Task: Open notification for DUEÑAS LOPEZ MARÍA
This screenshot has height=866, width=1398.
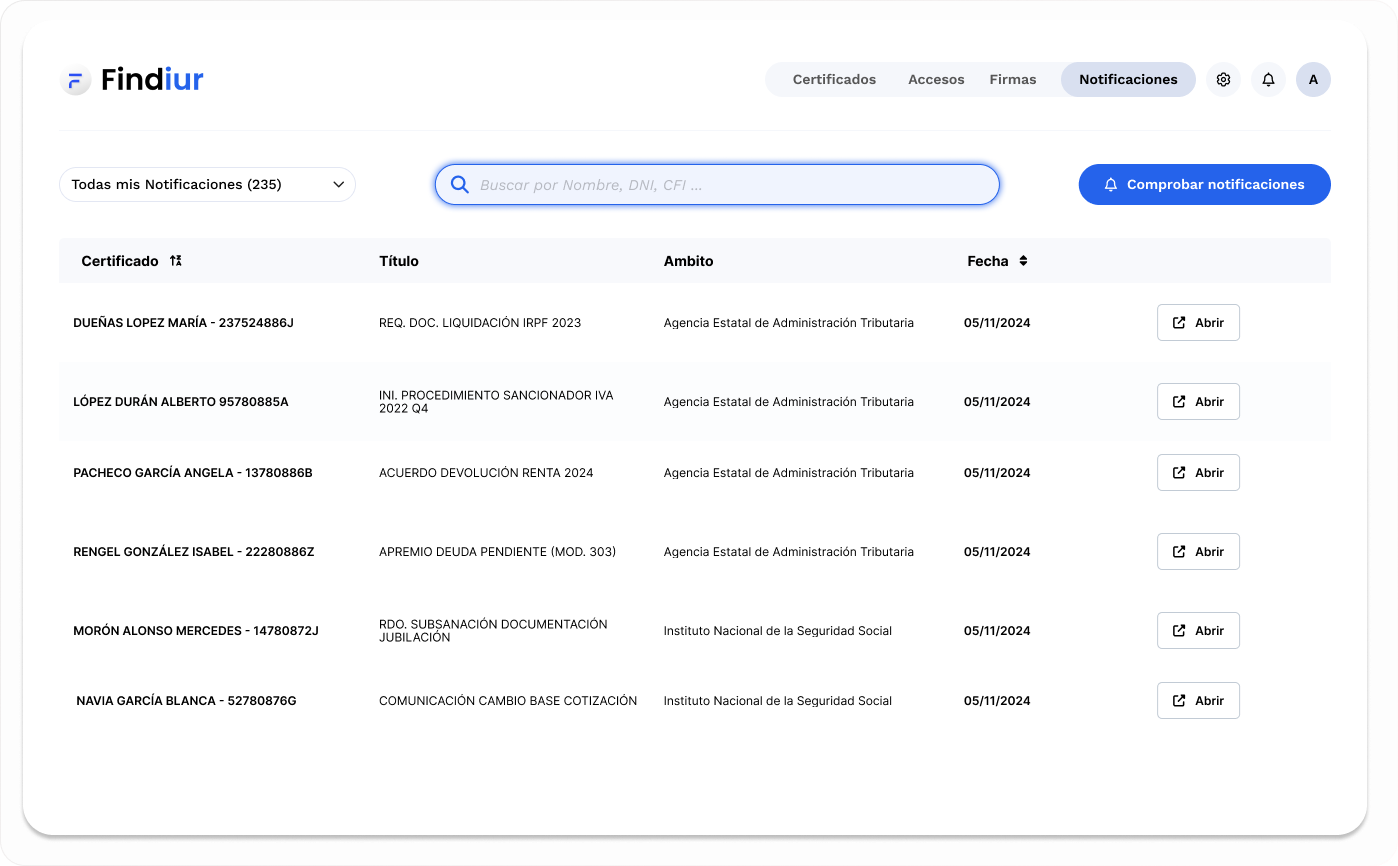Action: (1198, 323)
